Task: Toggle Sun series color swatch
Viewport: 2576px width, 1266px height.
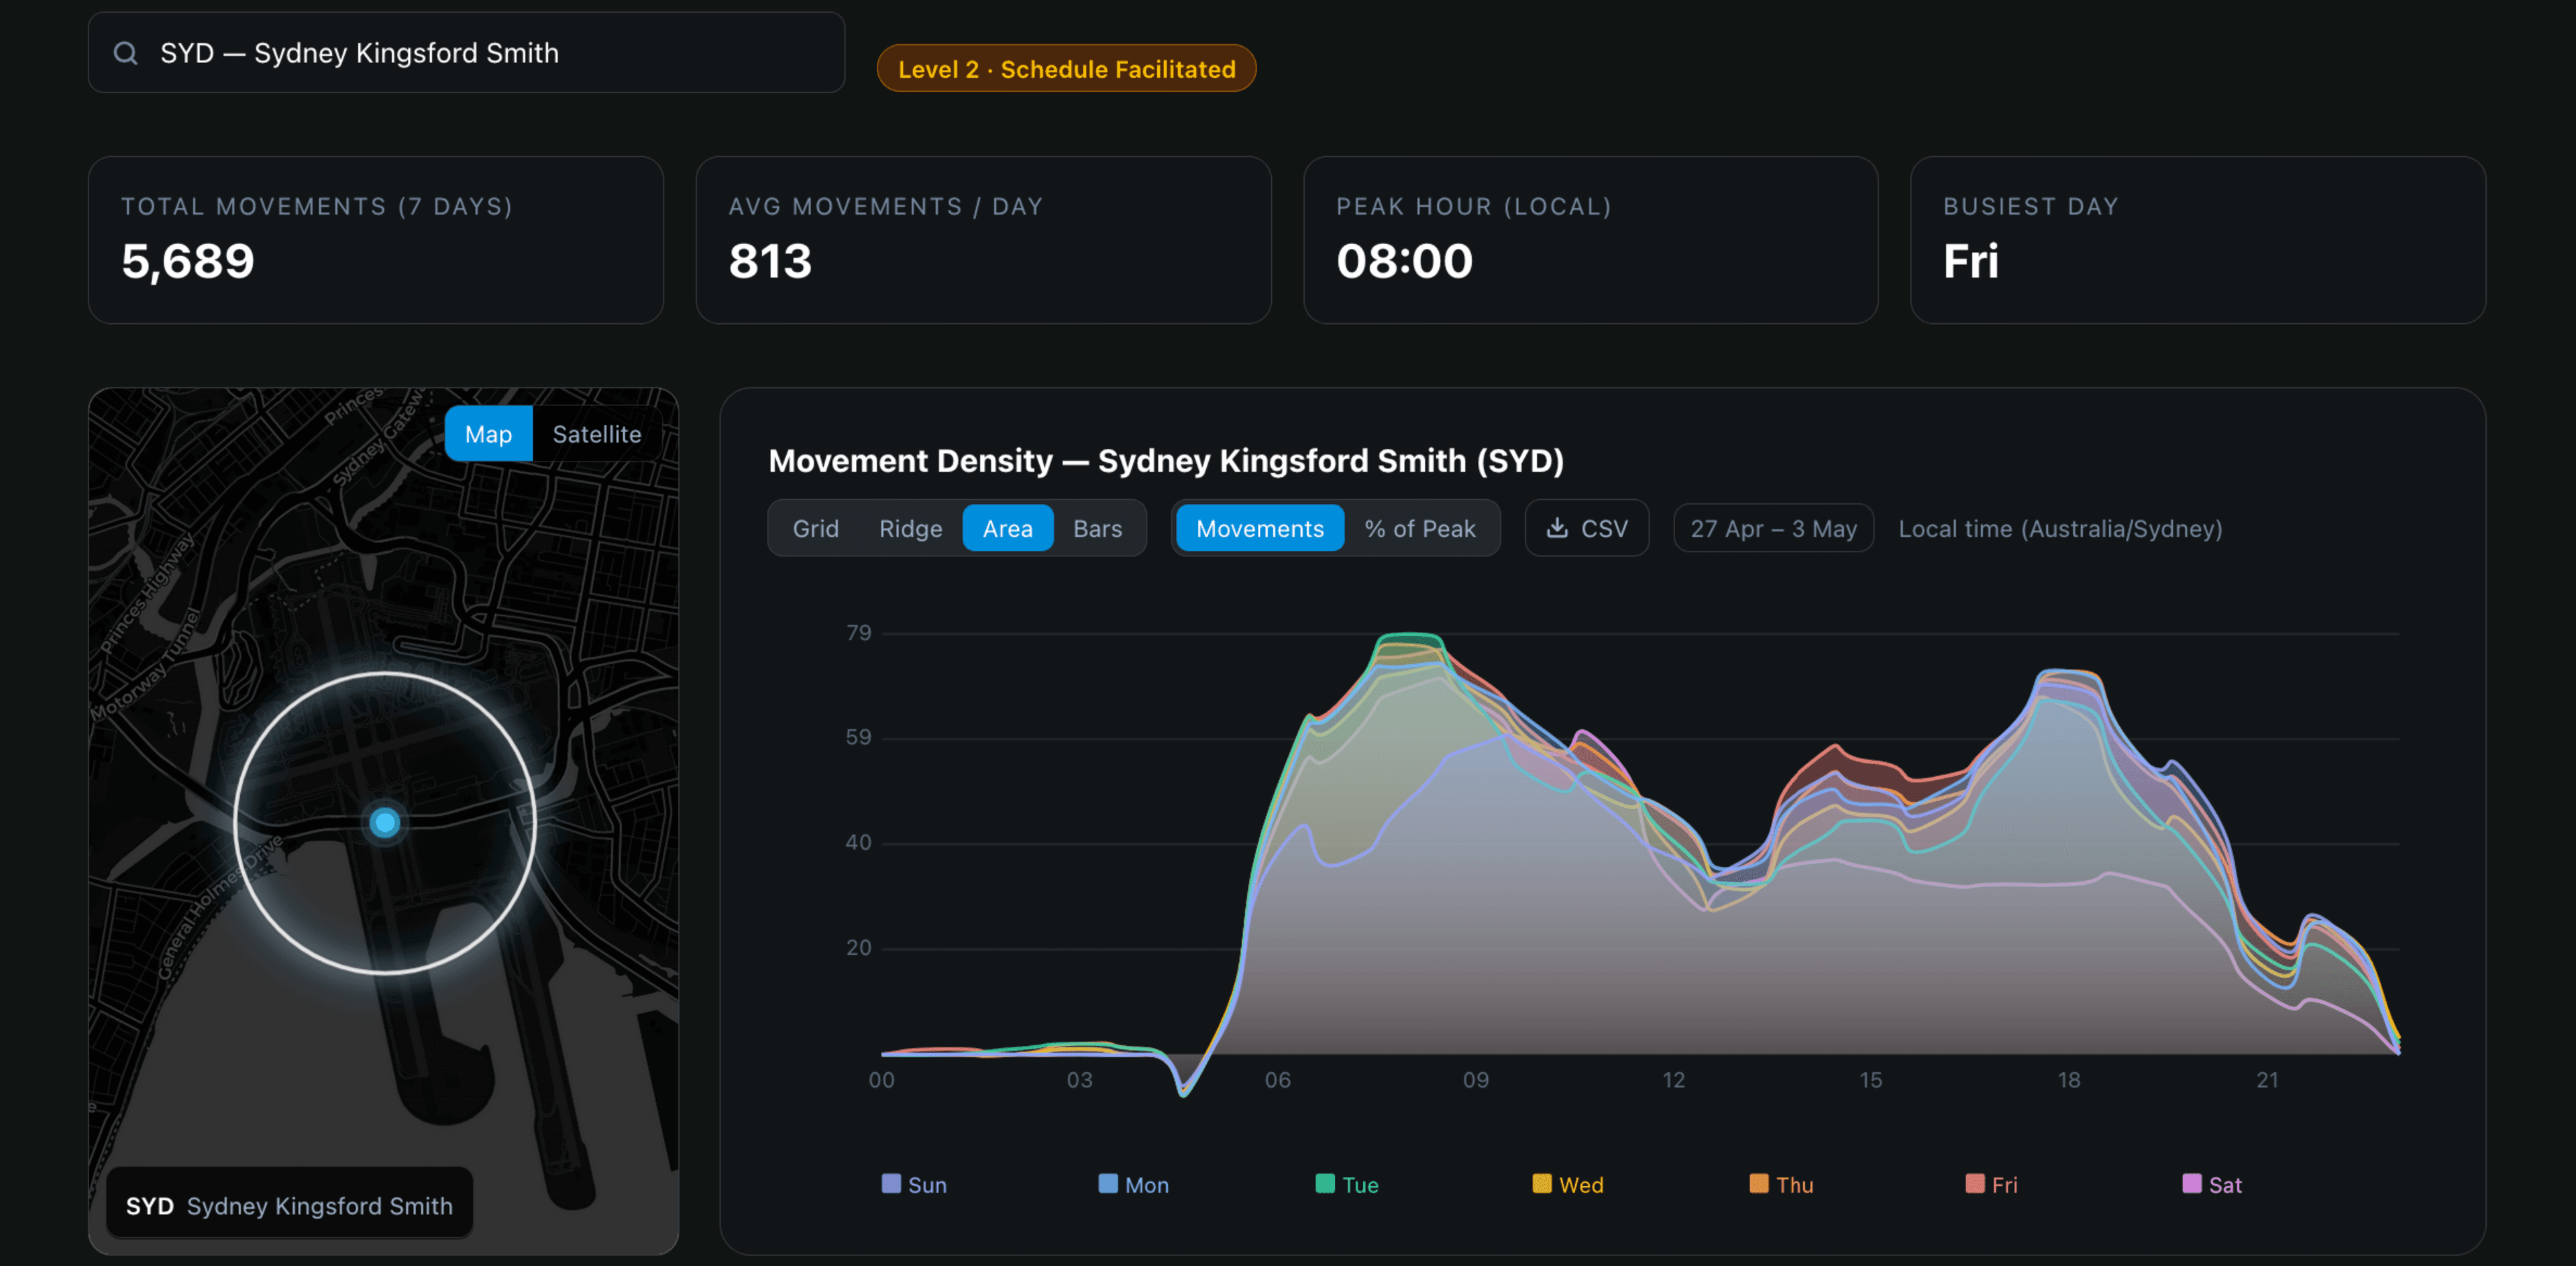Action: [891, 1183]
